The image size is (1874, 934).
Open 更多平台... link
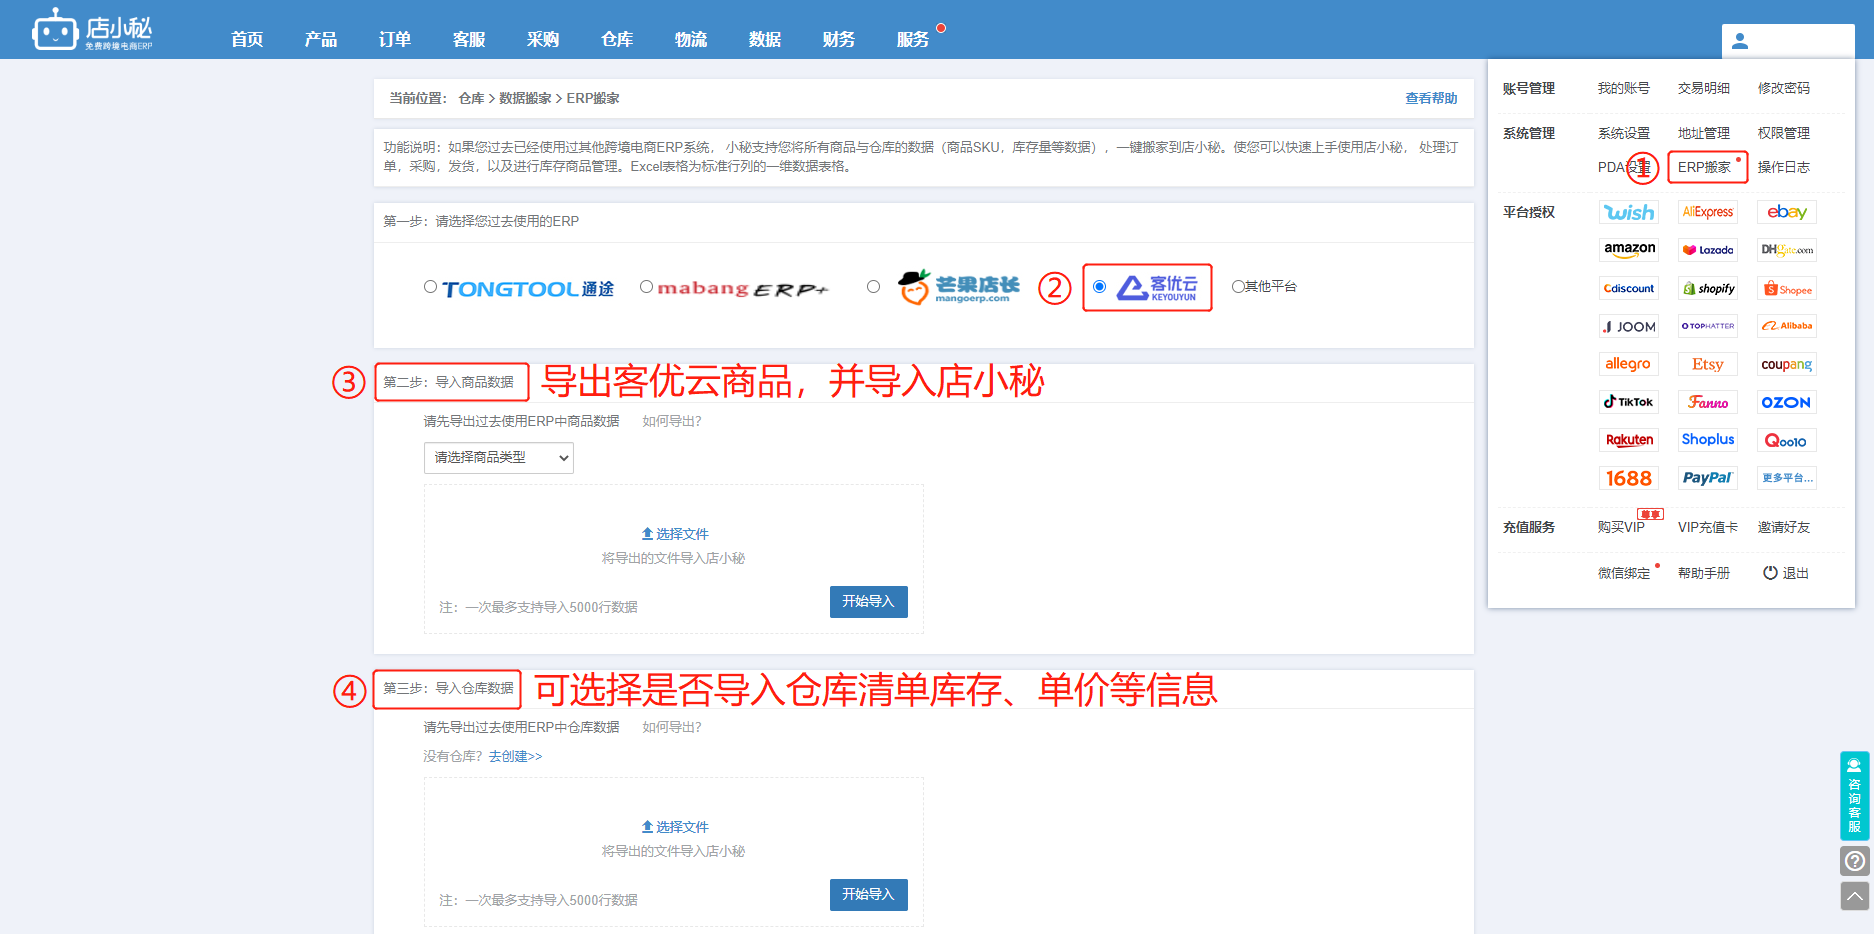click(x=1787, y=478)
